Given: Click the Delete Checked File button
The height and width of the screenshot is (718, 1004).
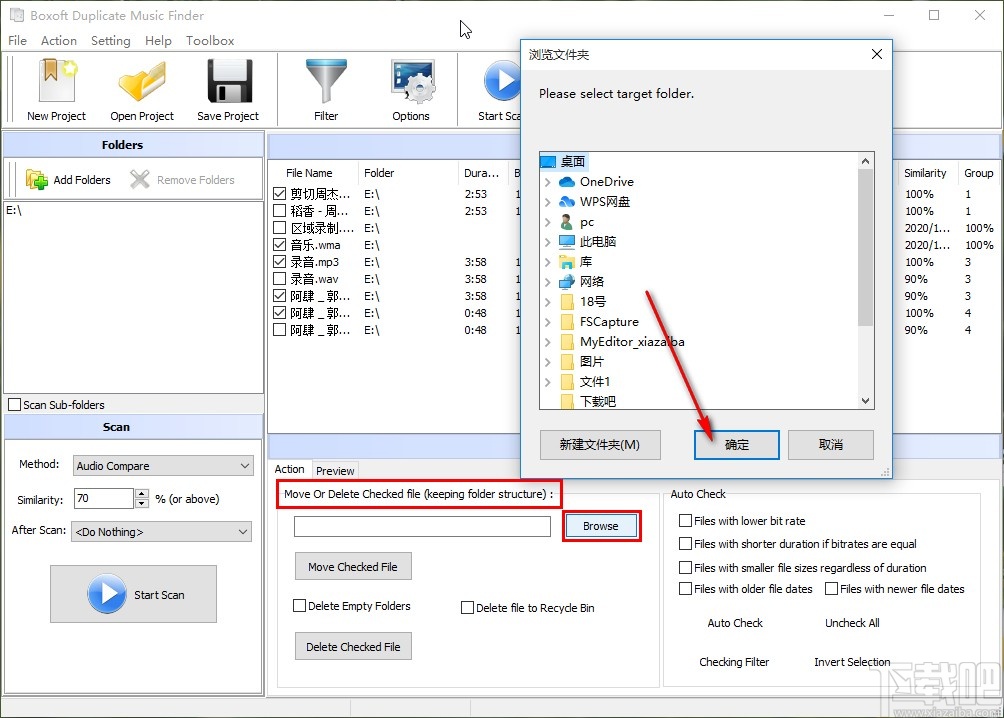Looking at the screenshot, I should [x=353, y=647].
